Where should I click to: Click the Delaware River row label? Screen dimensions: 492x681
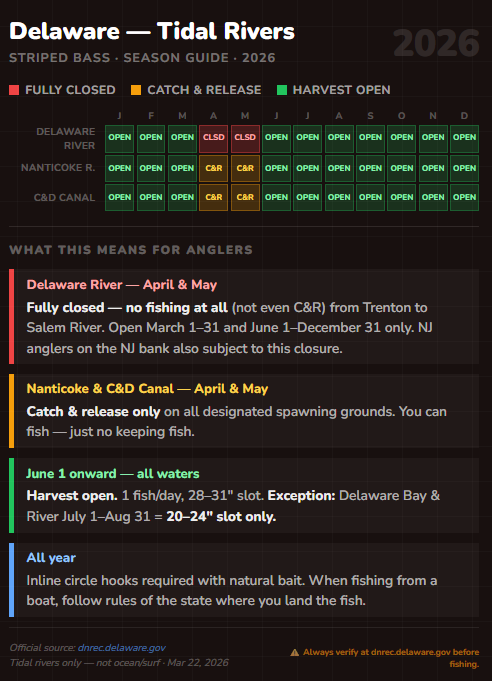(x=66, y=139)
